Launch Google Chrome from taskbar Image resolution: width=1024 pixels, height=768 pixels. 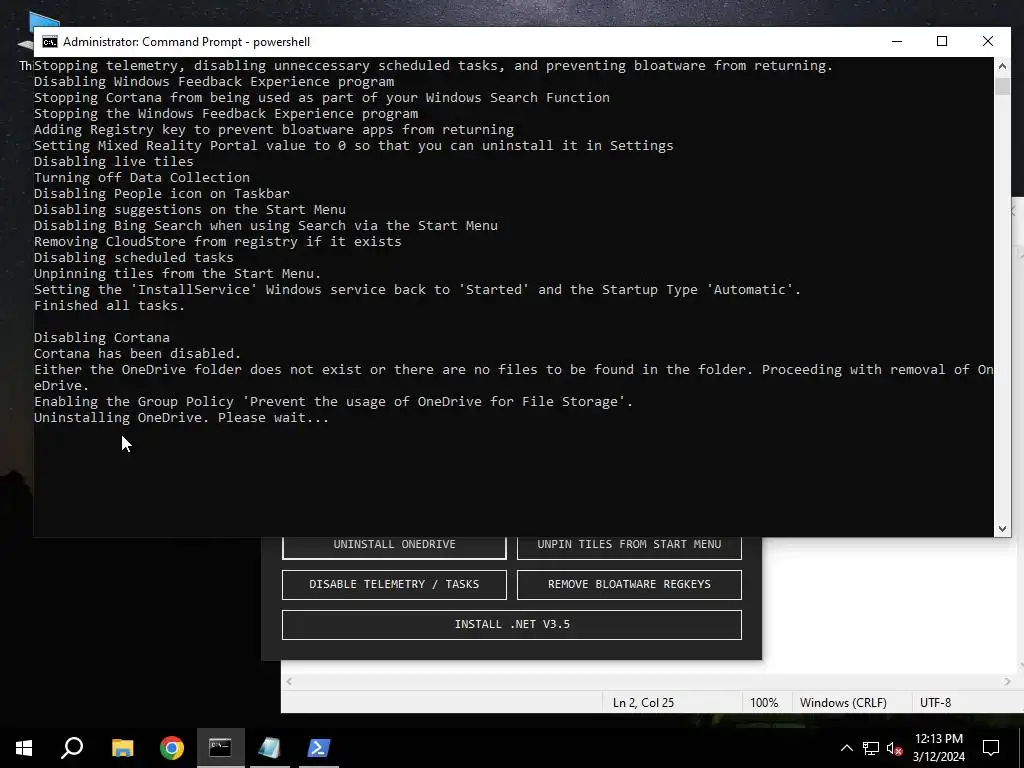tap(172, 748)
